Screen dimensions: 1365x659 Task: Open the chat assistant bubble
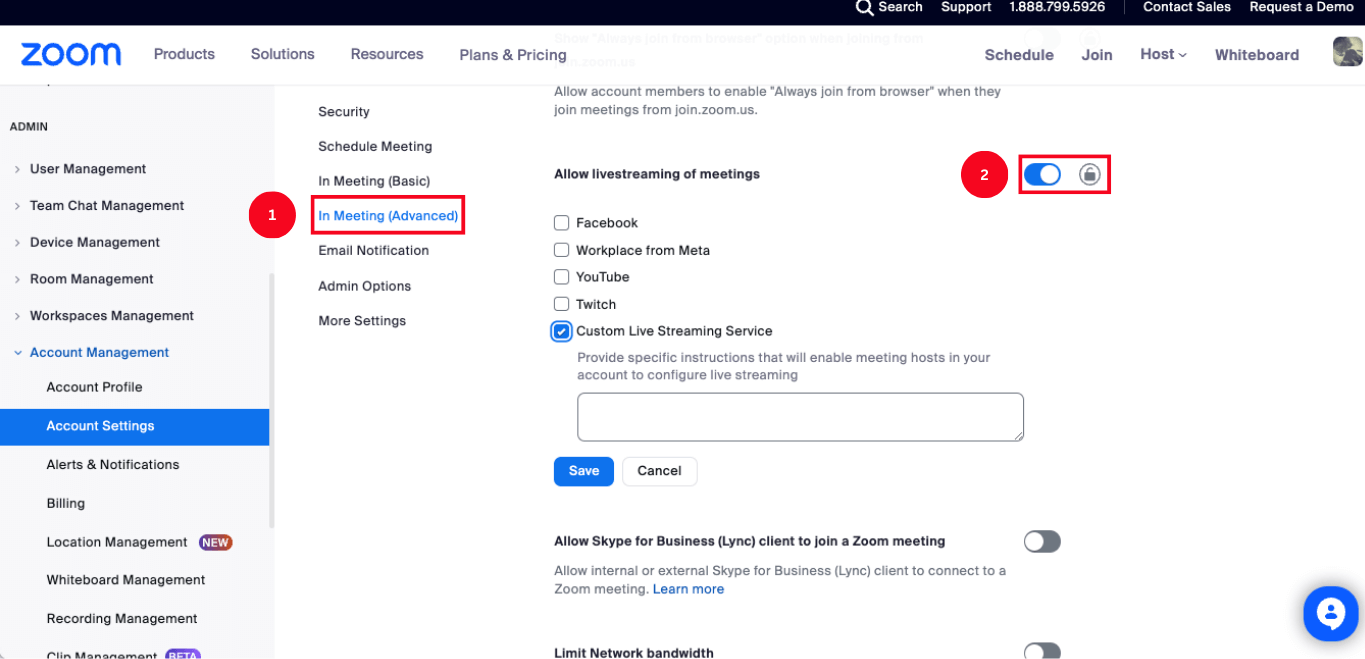tap(1331, 613)
